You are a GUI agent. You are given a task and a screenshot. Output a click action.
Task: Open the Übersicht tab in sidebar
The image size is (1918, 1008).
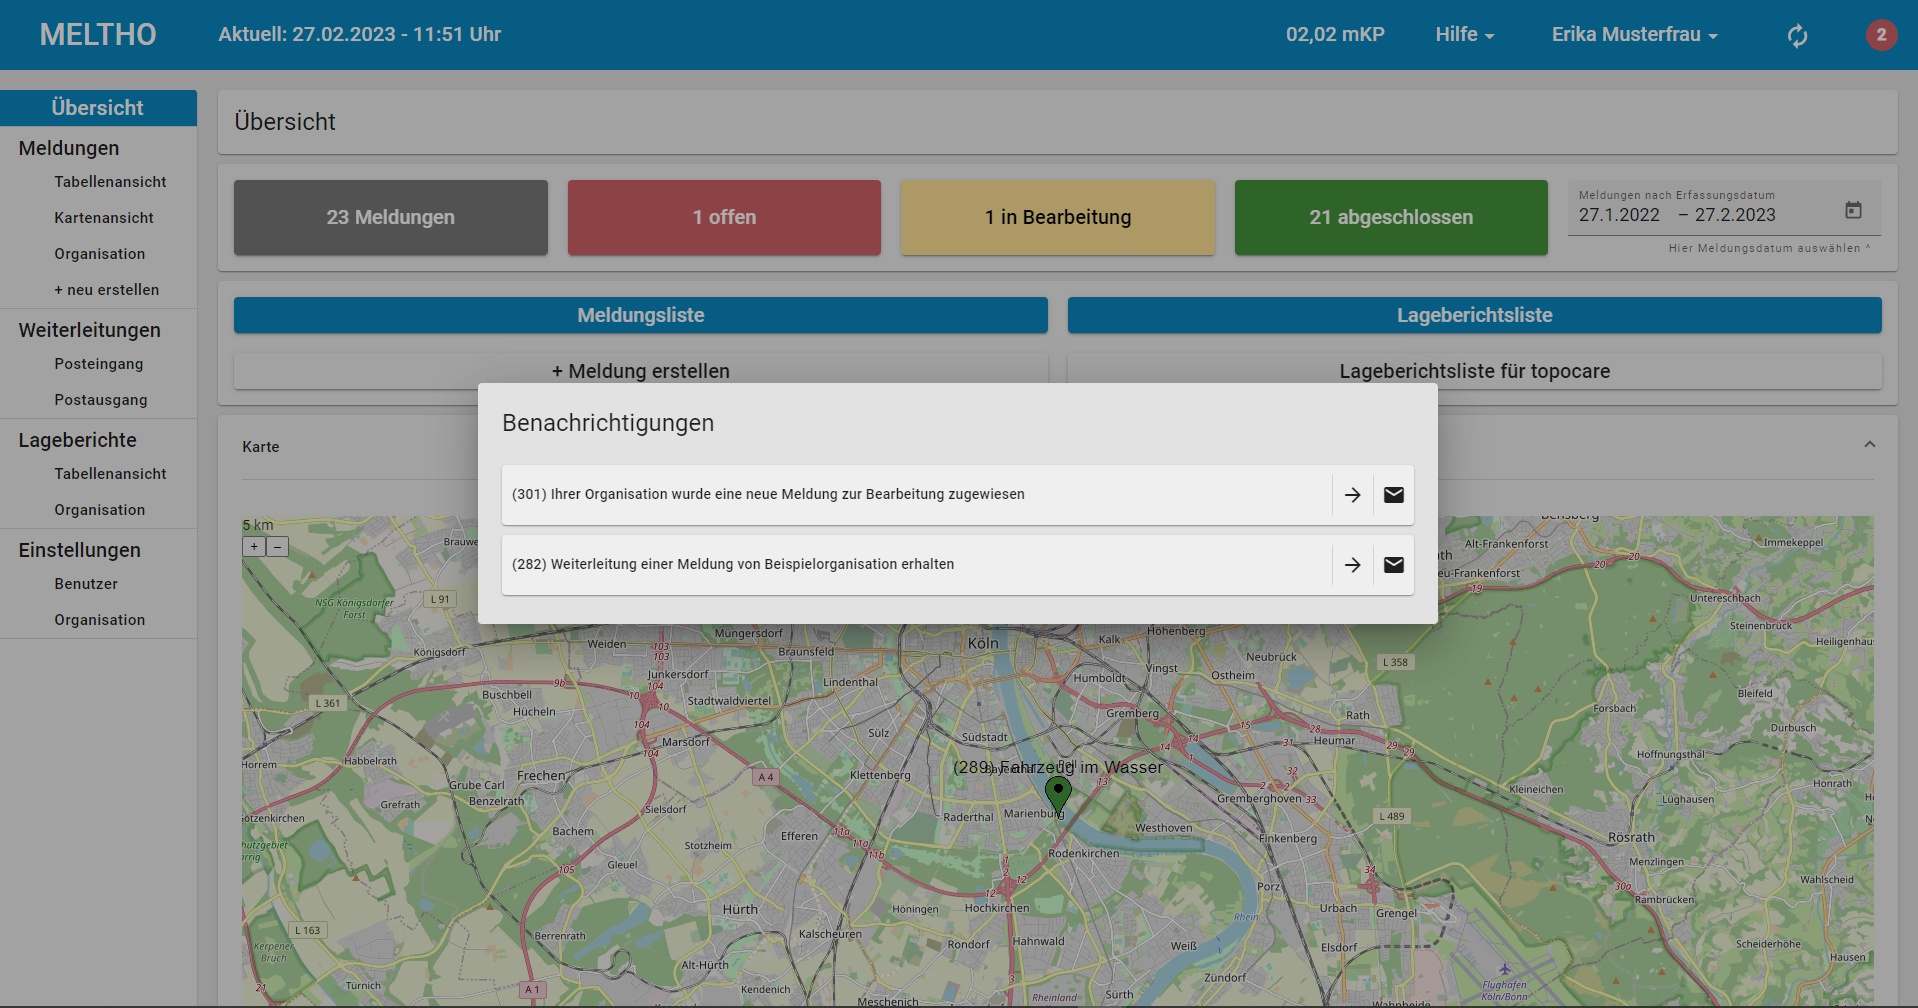pos(98,108)
